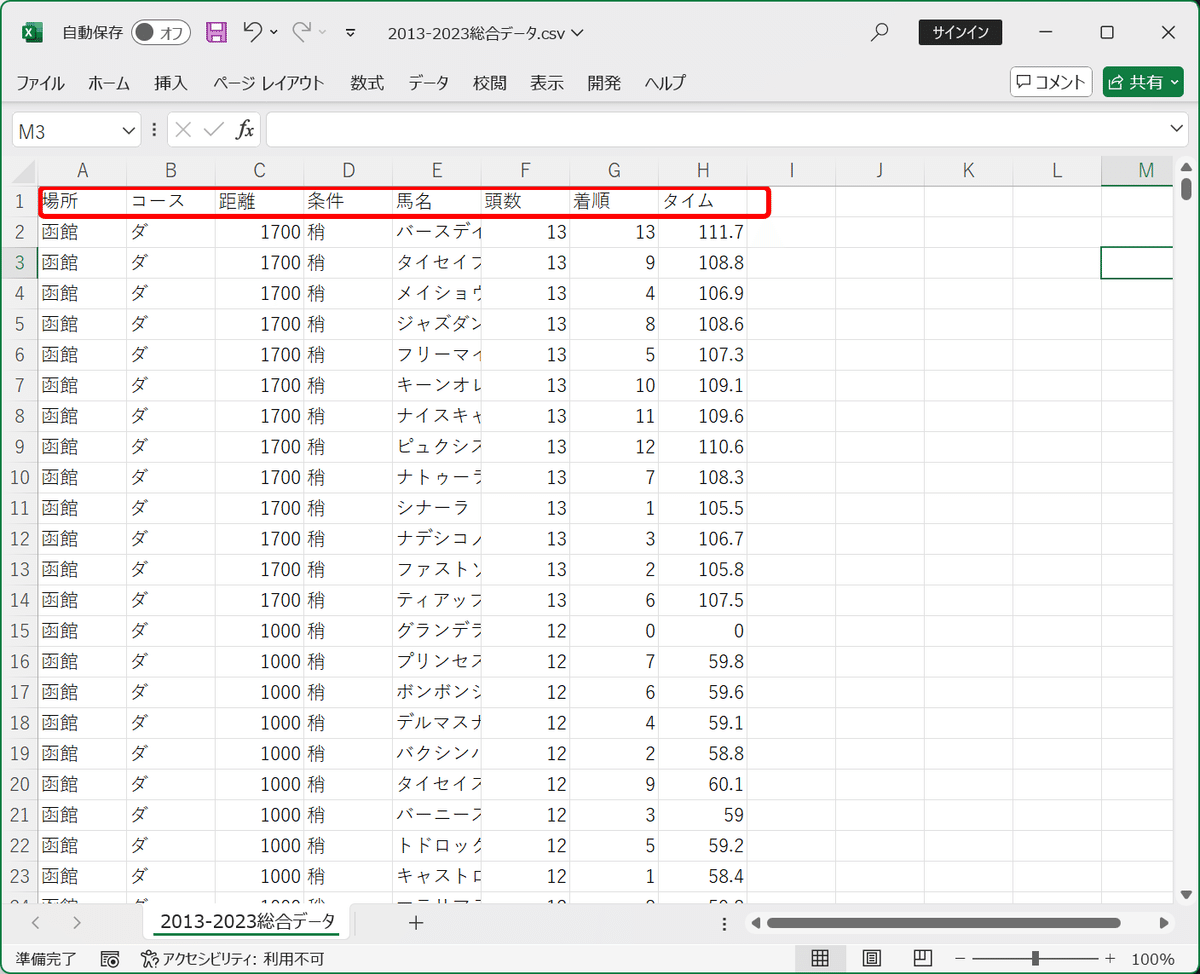Click header cell タイム
The width and height of the screenshot is (1200, 974).
tap(703, 201)
